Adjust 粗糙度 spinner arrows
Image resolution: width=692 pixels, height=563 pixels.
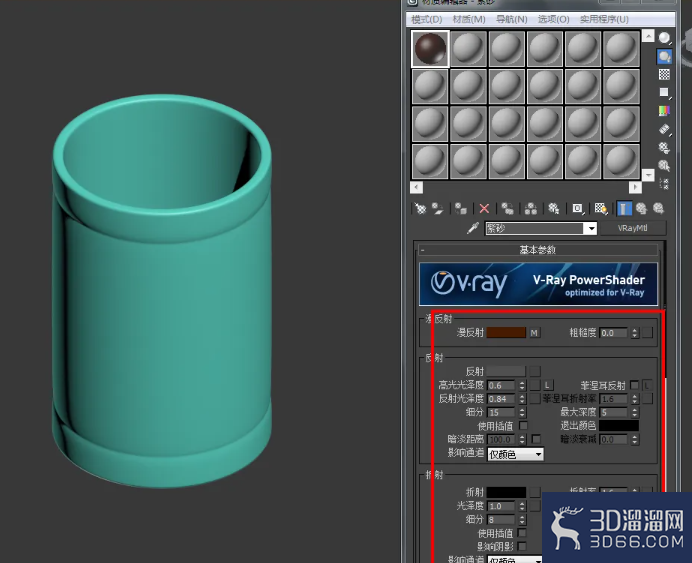635,333
